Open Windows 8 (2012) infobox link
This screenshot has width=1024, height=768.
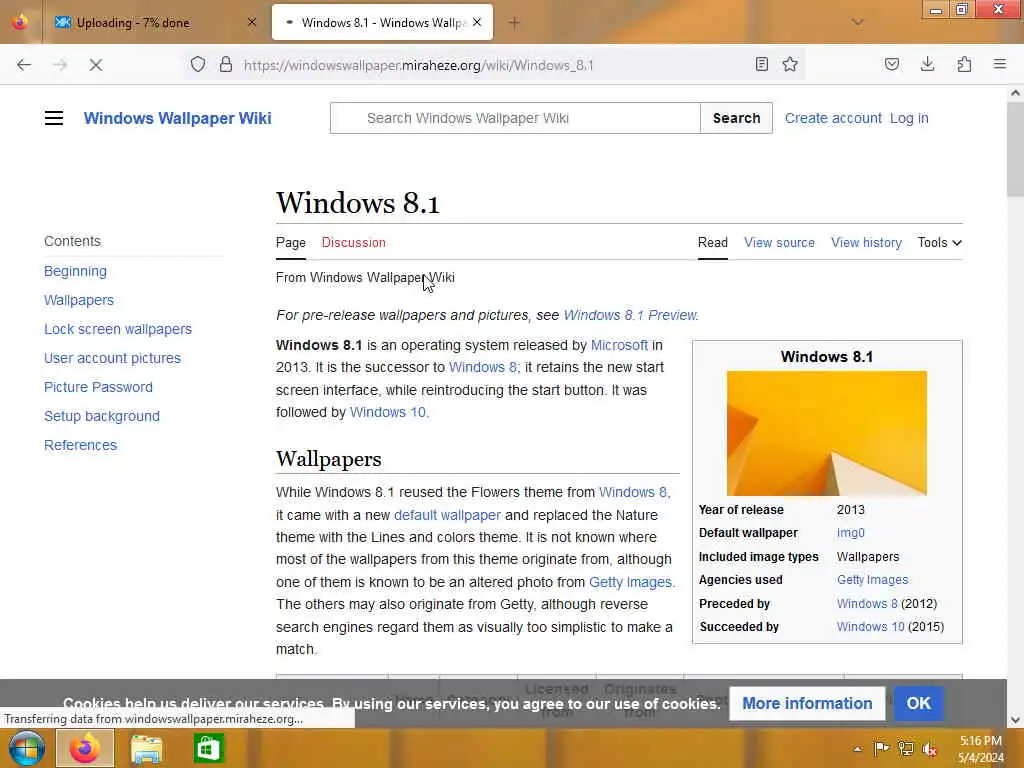click(867, 603)
